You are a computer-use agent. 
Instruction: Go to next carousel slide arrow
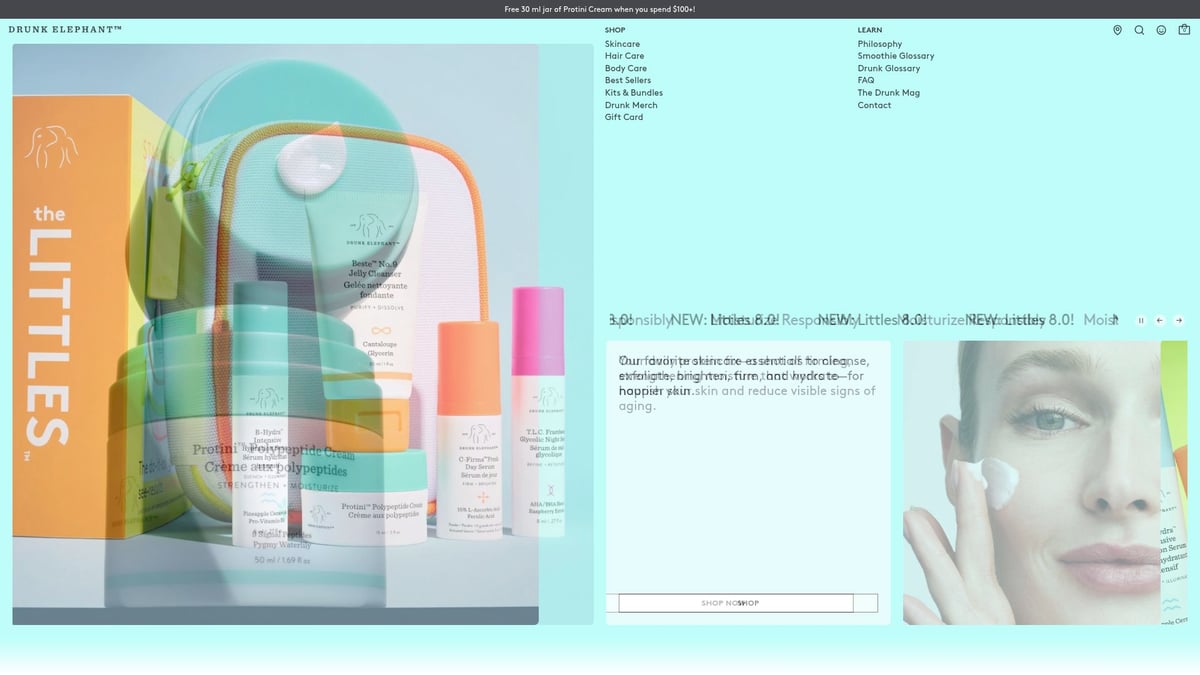tap(1179, 320)
